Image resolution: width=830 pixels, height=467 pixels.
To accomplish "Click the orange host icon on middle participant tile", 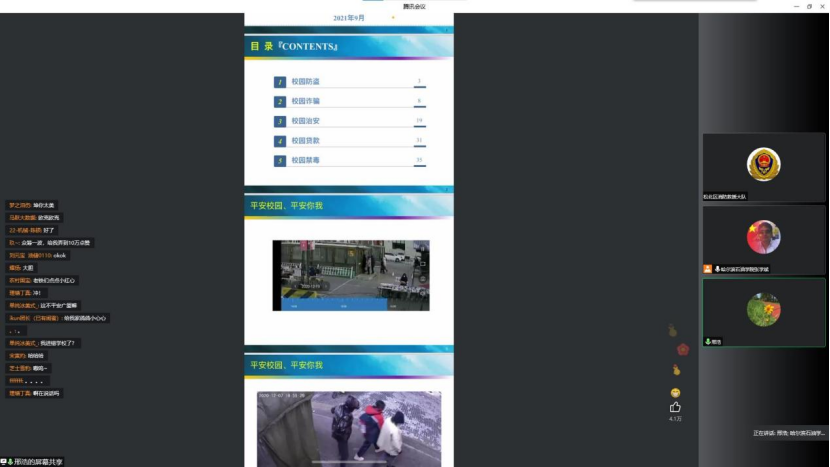I will [x=708, y=269].
